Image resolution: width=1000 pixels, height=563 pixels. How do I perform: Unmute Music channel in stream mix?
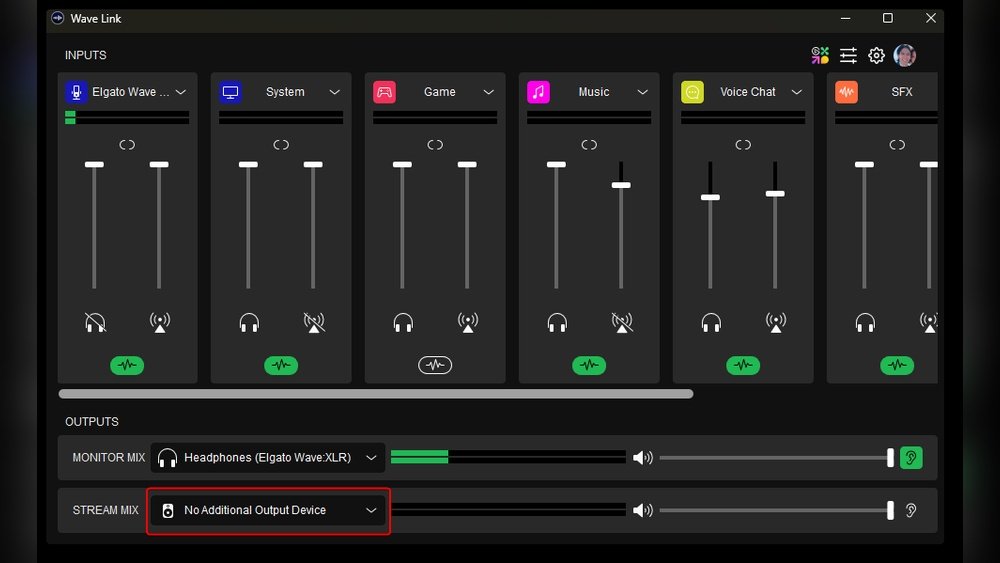622,323
